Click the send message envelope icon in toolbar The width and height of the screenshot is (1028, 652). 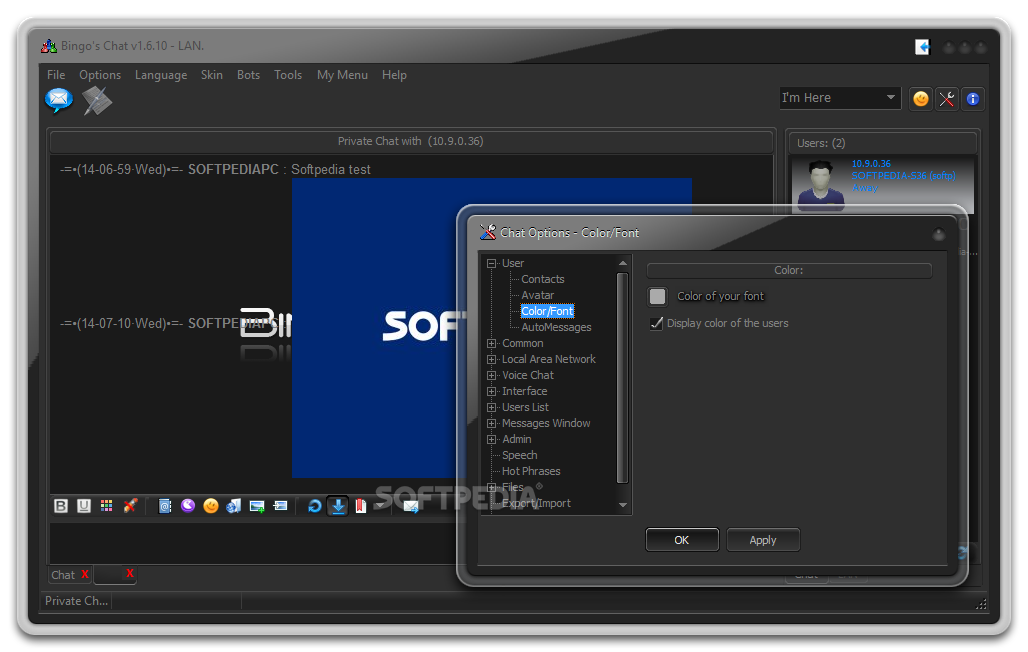click(x=411, y=506)
